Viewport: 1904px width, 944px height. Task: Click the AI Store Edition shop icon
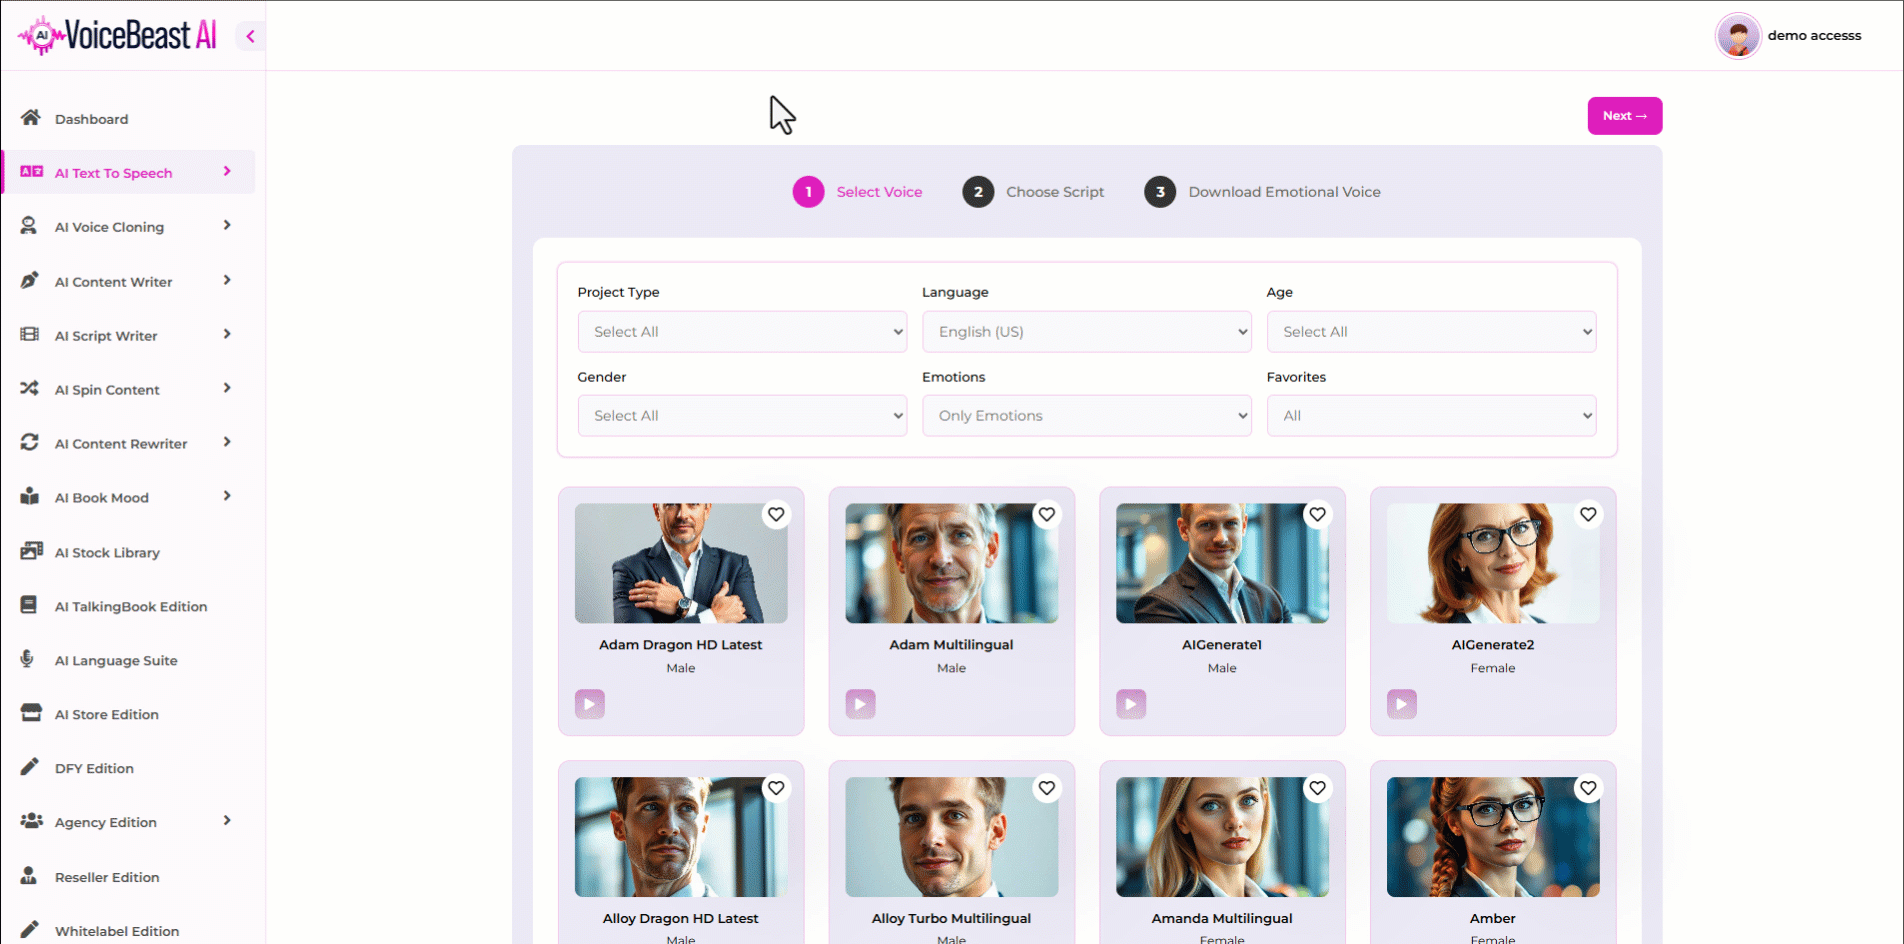[31, 713]
